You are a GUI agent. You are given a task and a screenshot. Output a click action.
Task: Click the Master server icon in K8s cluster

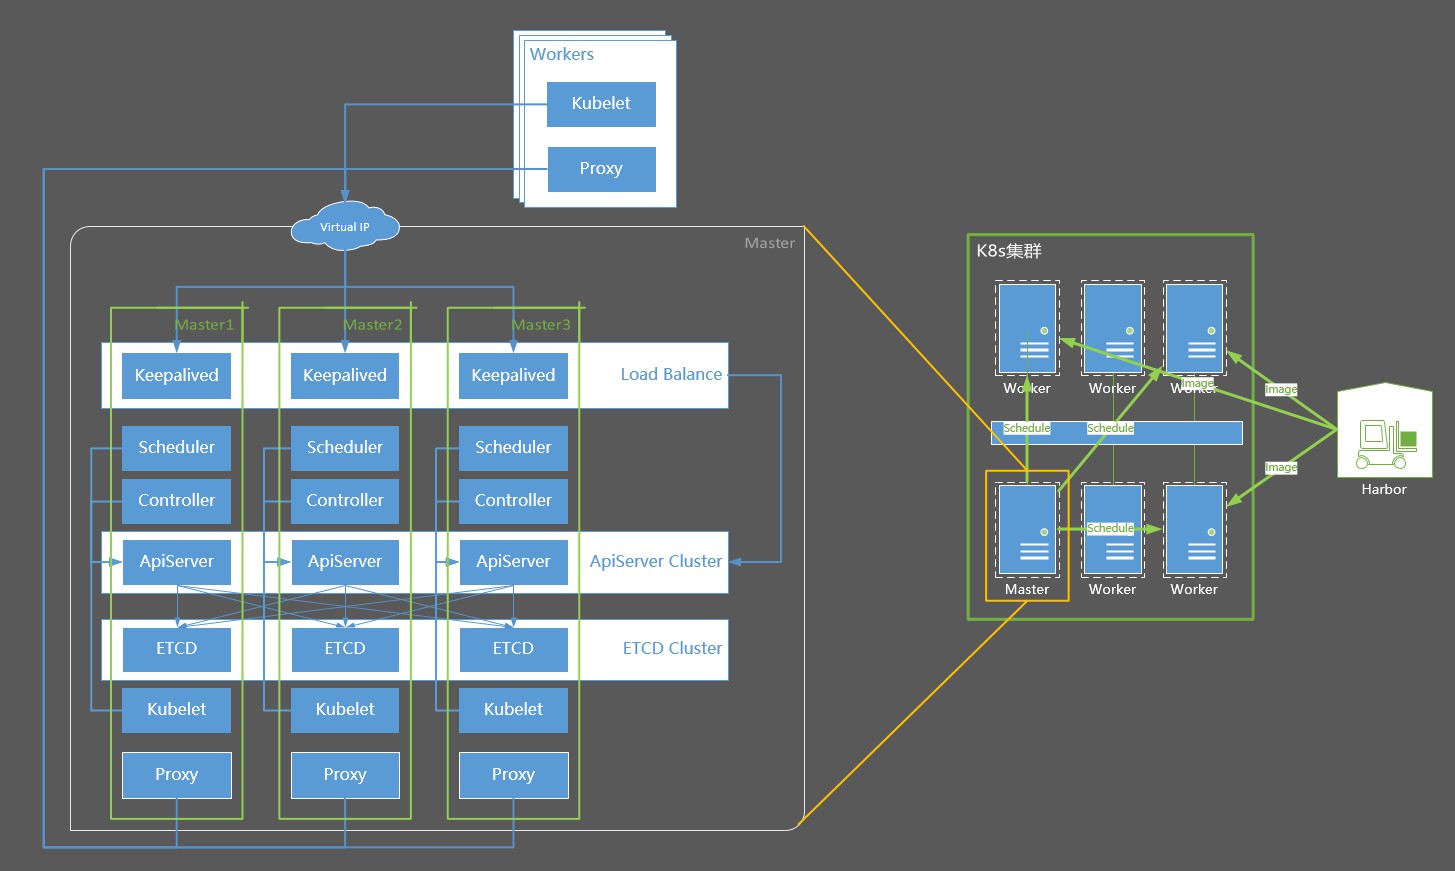[x=1027, y=530]
